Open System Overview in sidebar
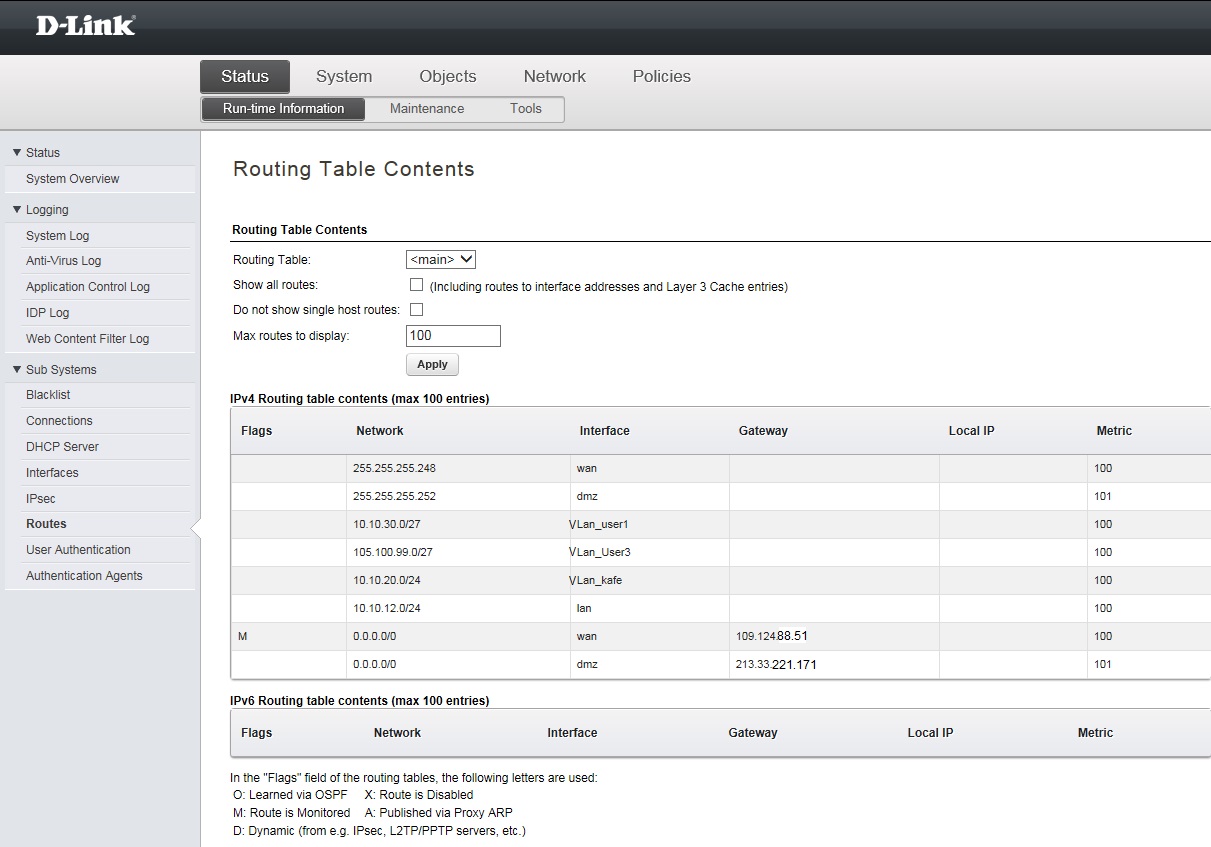Screen dimensions: 1211x847 pyautogui.click(x=72, y=179)
